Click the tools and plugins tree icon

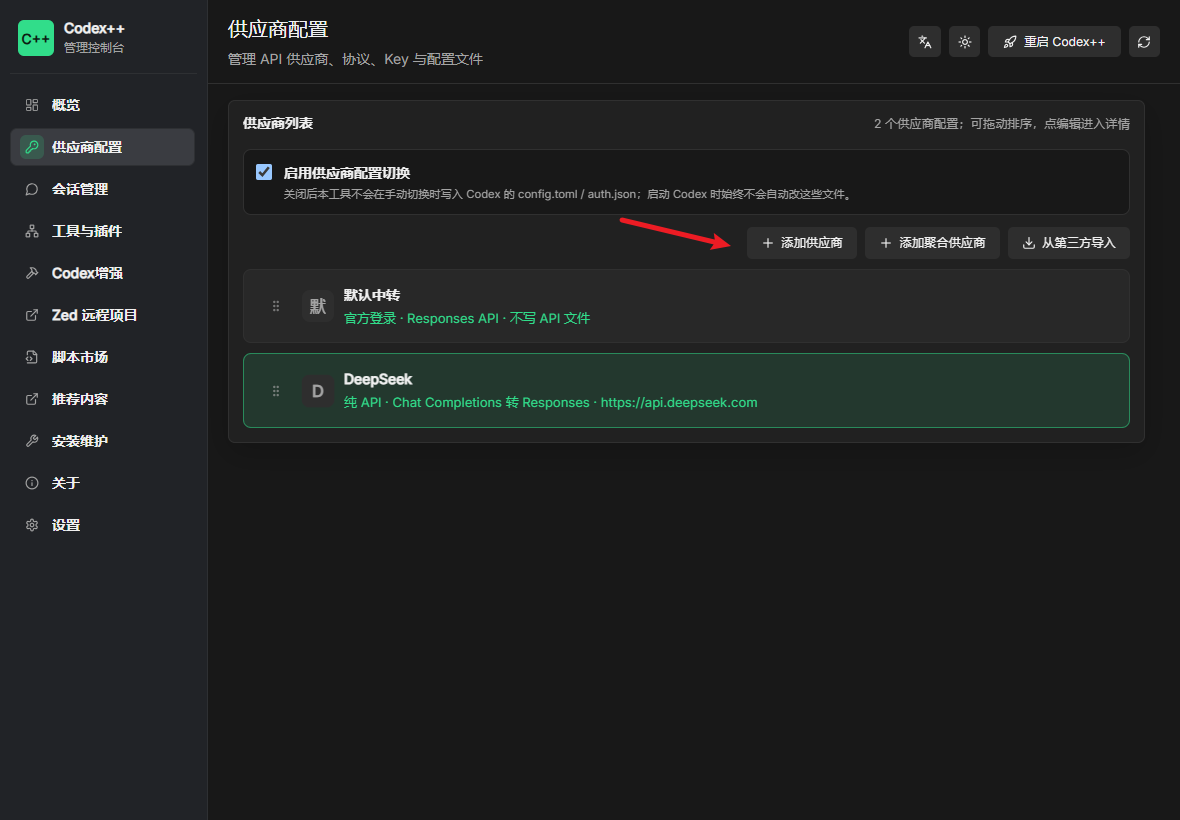click(x=32, y=232)
